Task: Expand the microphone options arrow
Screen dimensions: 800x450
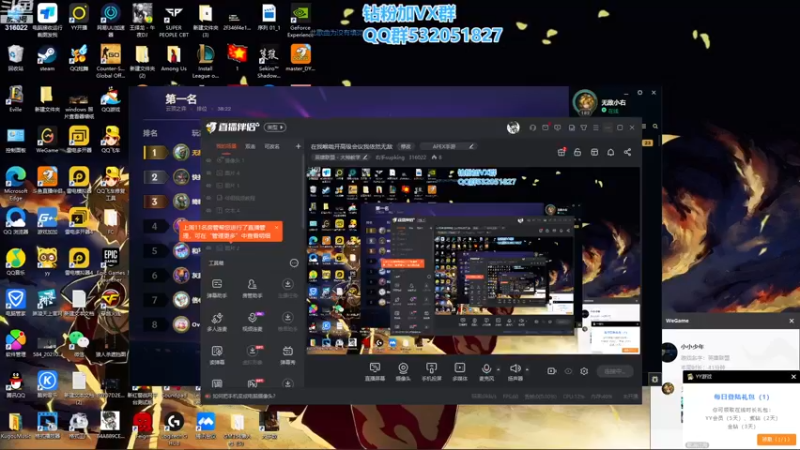Action: click(498, 369)
